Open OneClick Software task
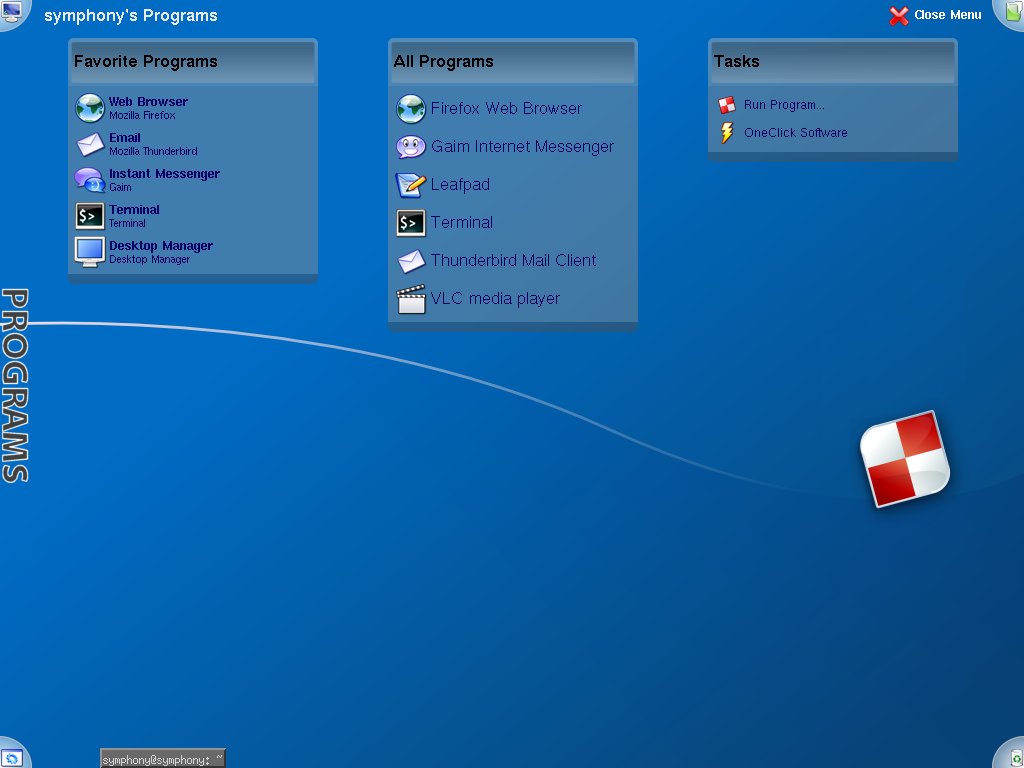This screenshot has width=1024, height=768. (x=795, y=133)
